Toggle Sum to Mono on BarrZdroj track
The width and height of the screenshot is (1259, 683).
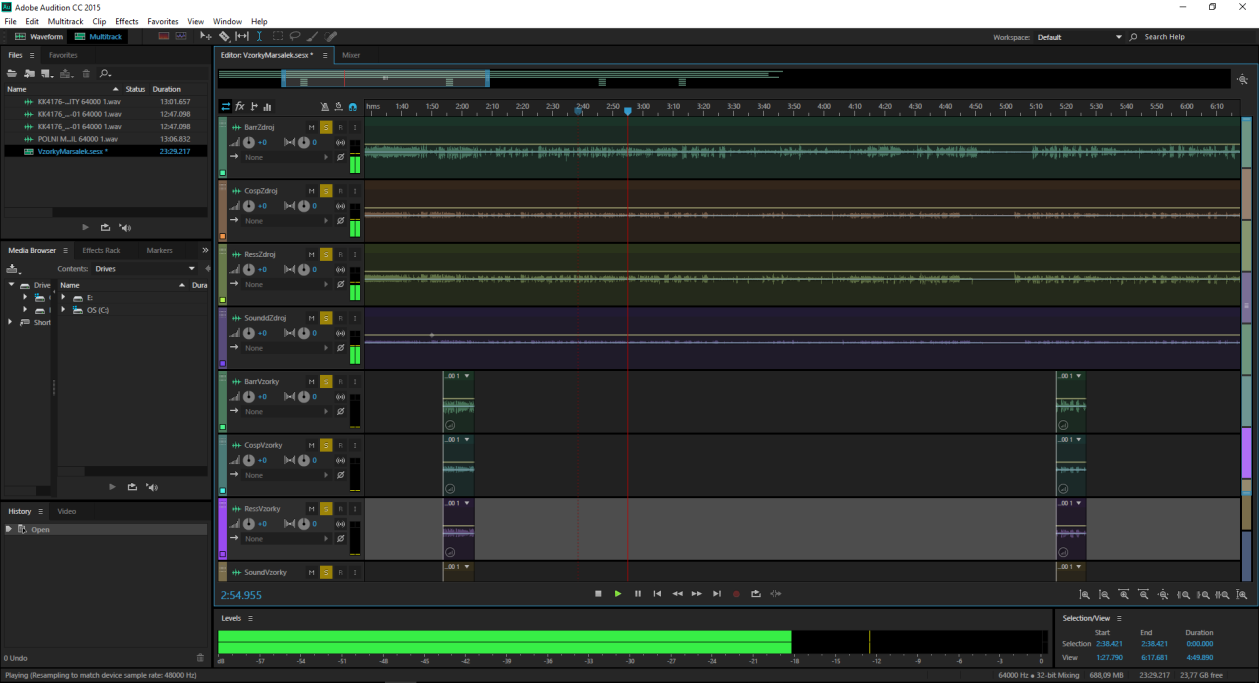click(340, 142)
